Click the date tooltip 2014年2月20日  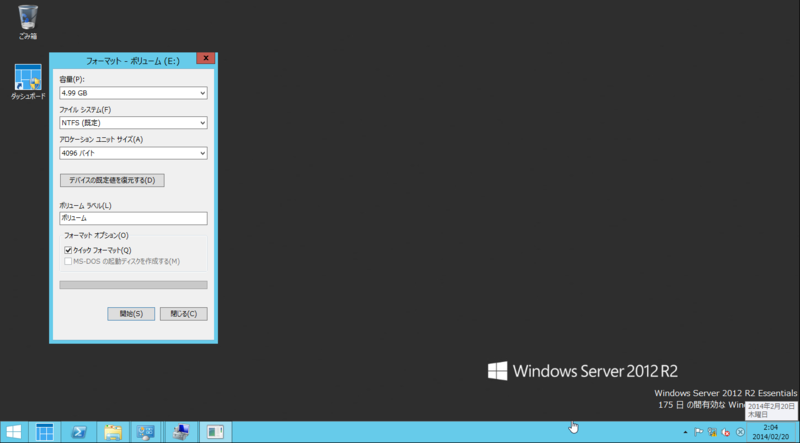pyautogui.click(x=771, y=410)
